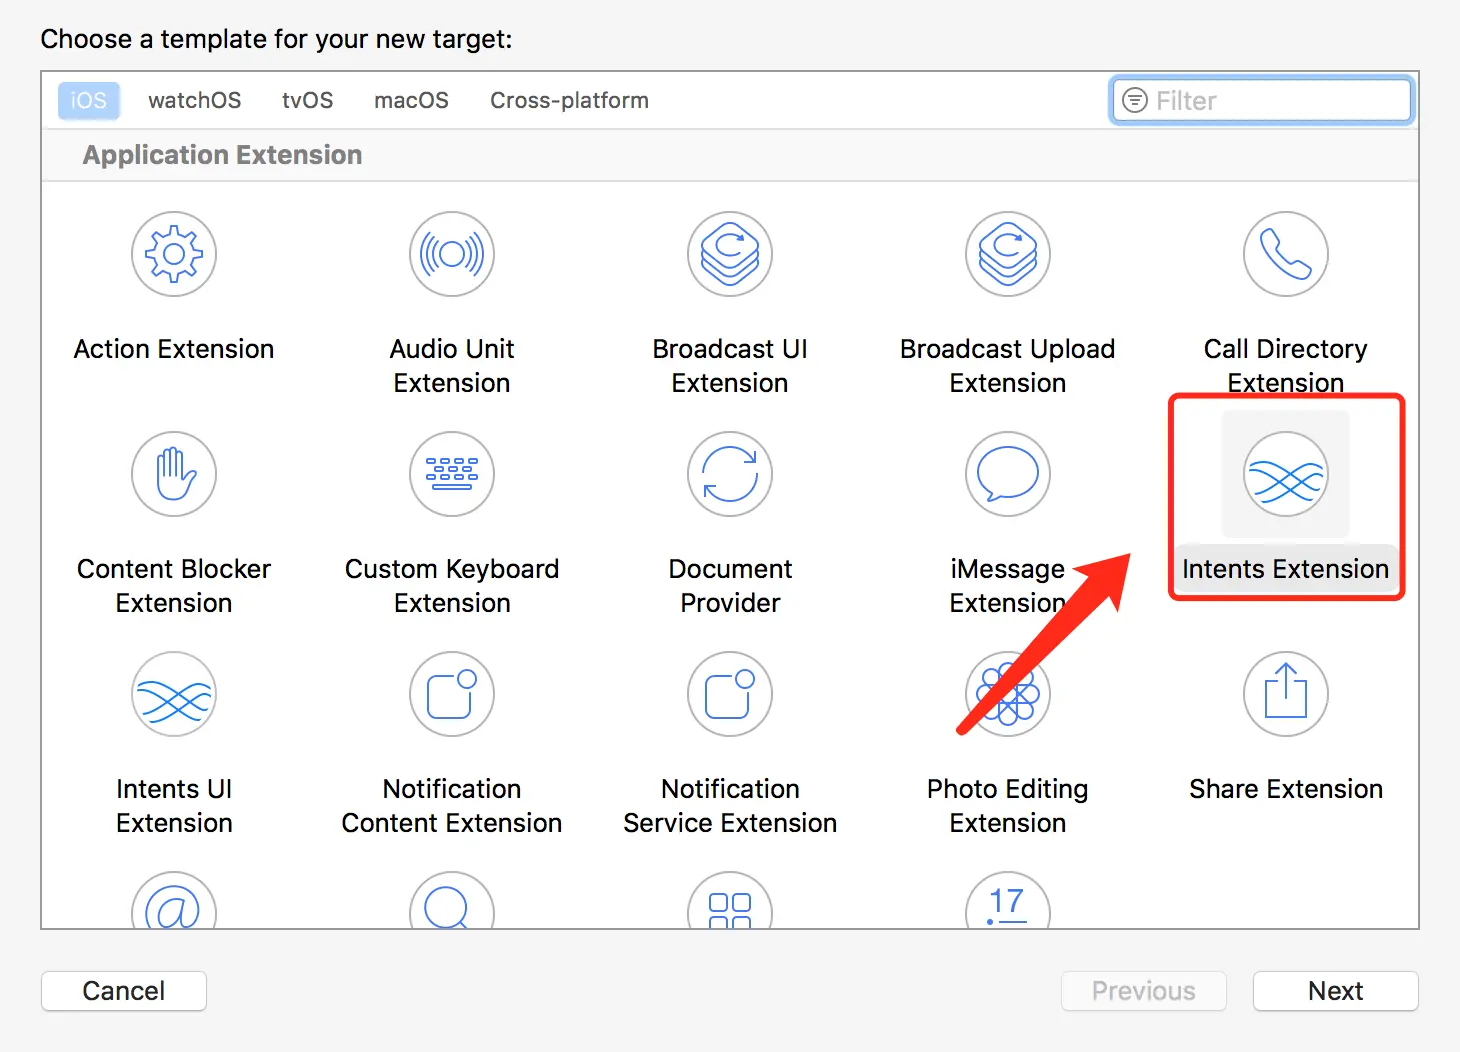Image resolution: width=1460 pixels, height=1052 pixels.
Task: Open the tvOS templates tab
Action: tap(308, 100)
